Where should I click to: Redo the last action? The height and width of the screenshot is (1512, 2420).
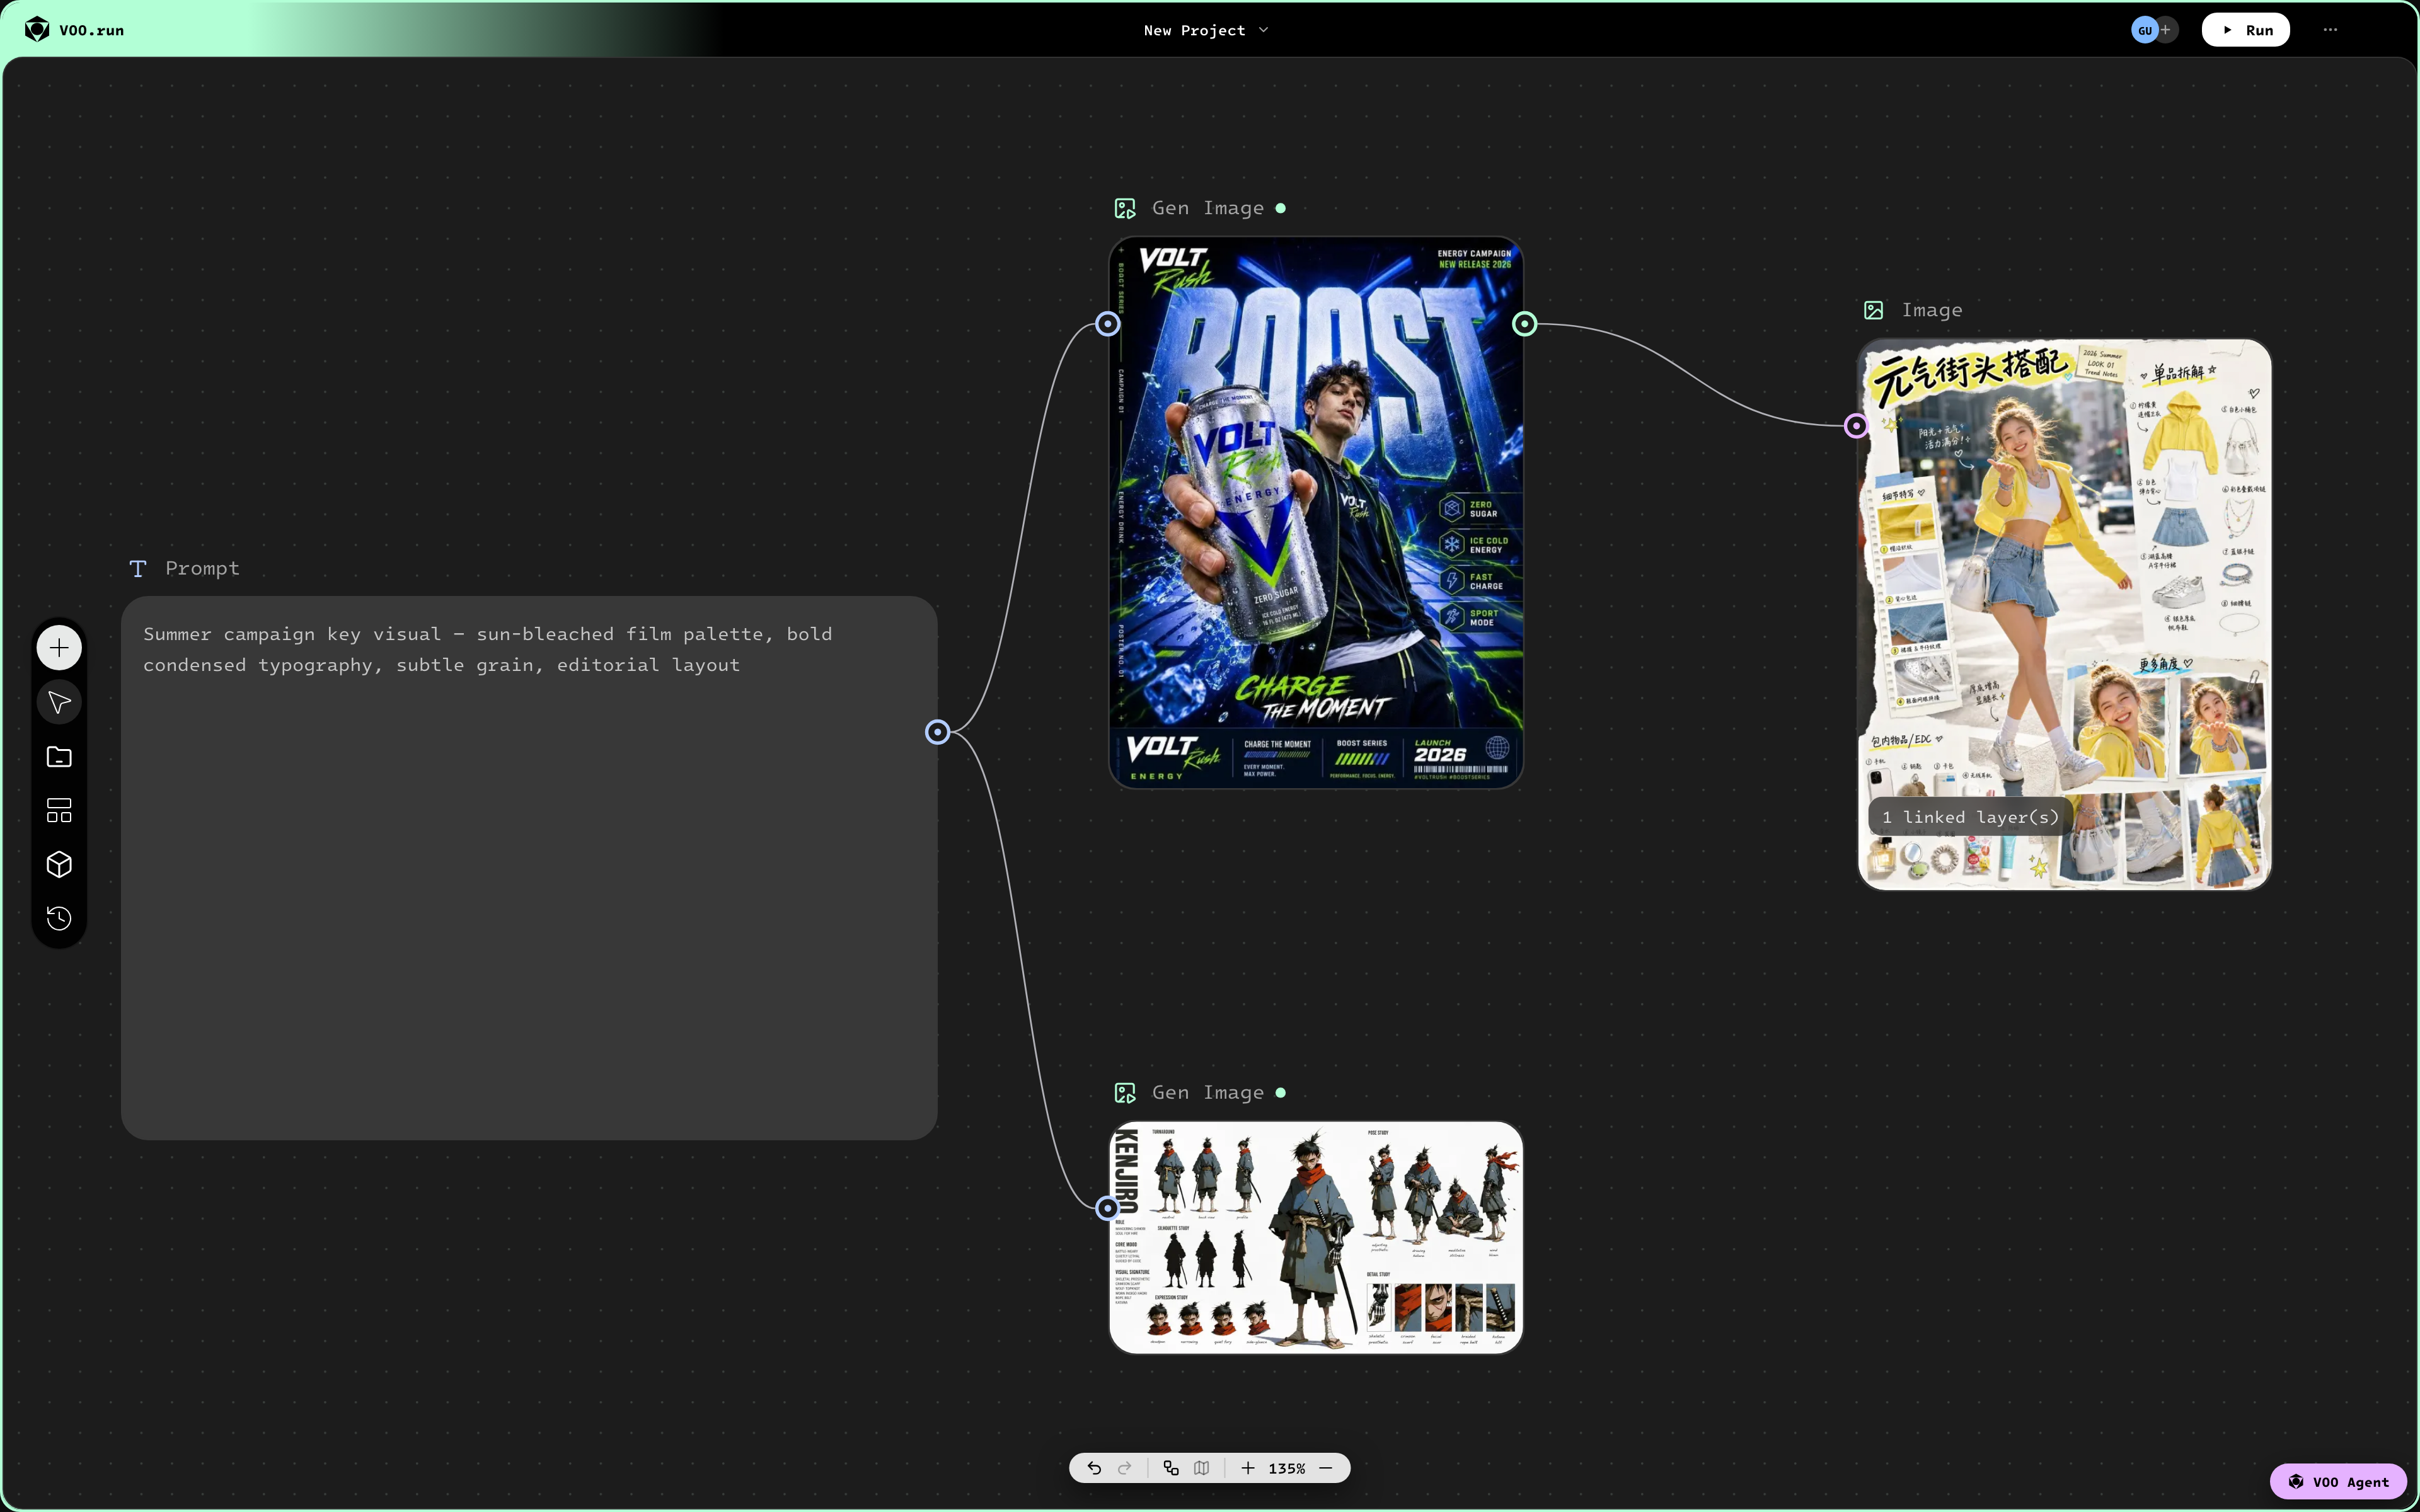point(1125,1468)
